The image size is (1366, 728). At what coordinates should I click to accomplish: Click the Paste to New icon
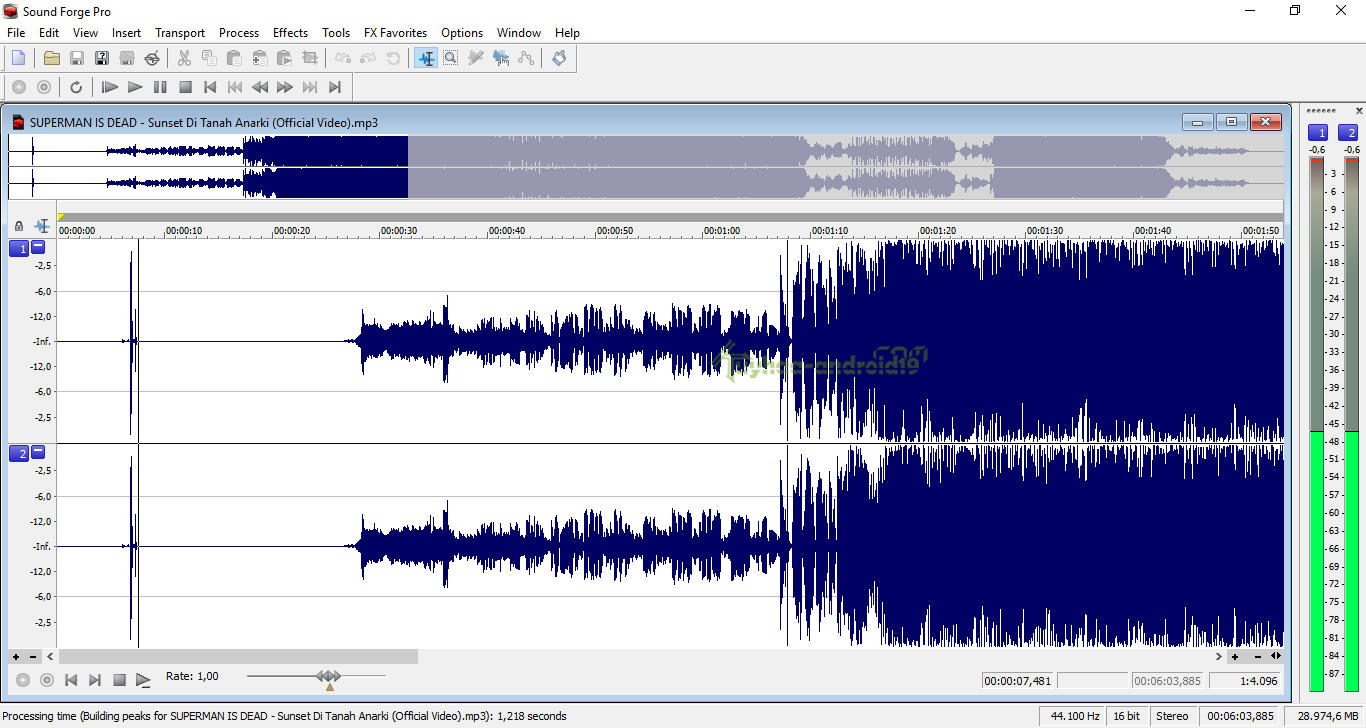[x=284, y=58]
